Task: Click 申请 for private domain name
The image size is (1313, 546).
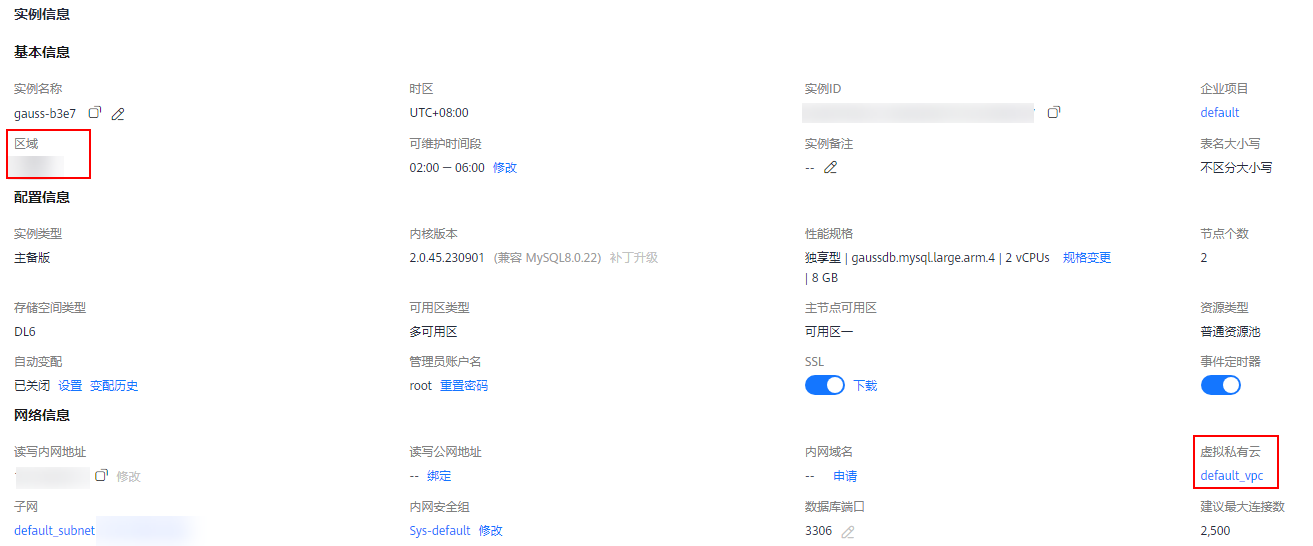Action: point(845,476)
